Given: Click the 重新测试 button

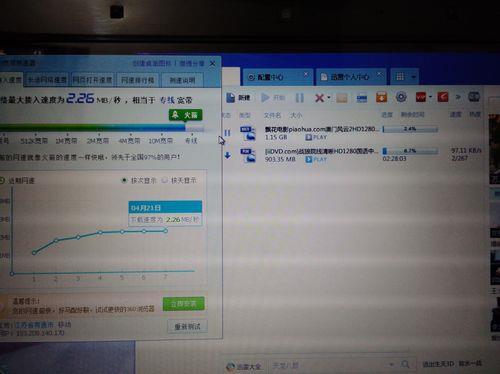Looking at the screenshot, I should point(187,326).
